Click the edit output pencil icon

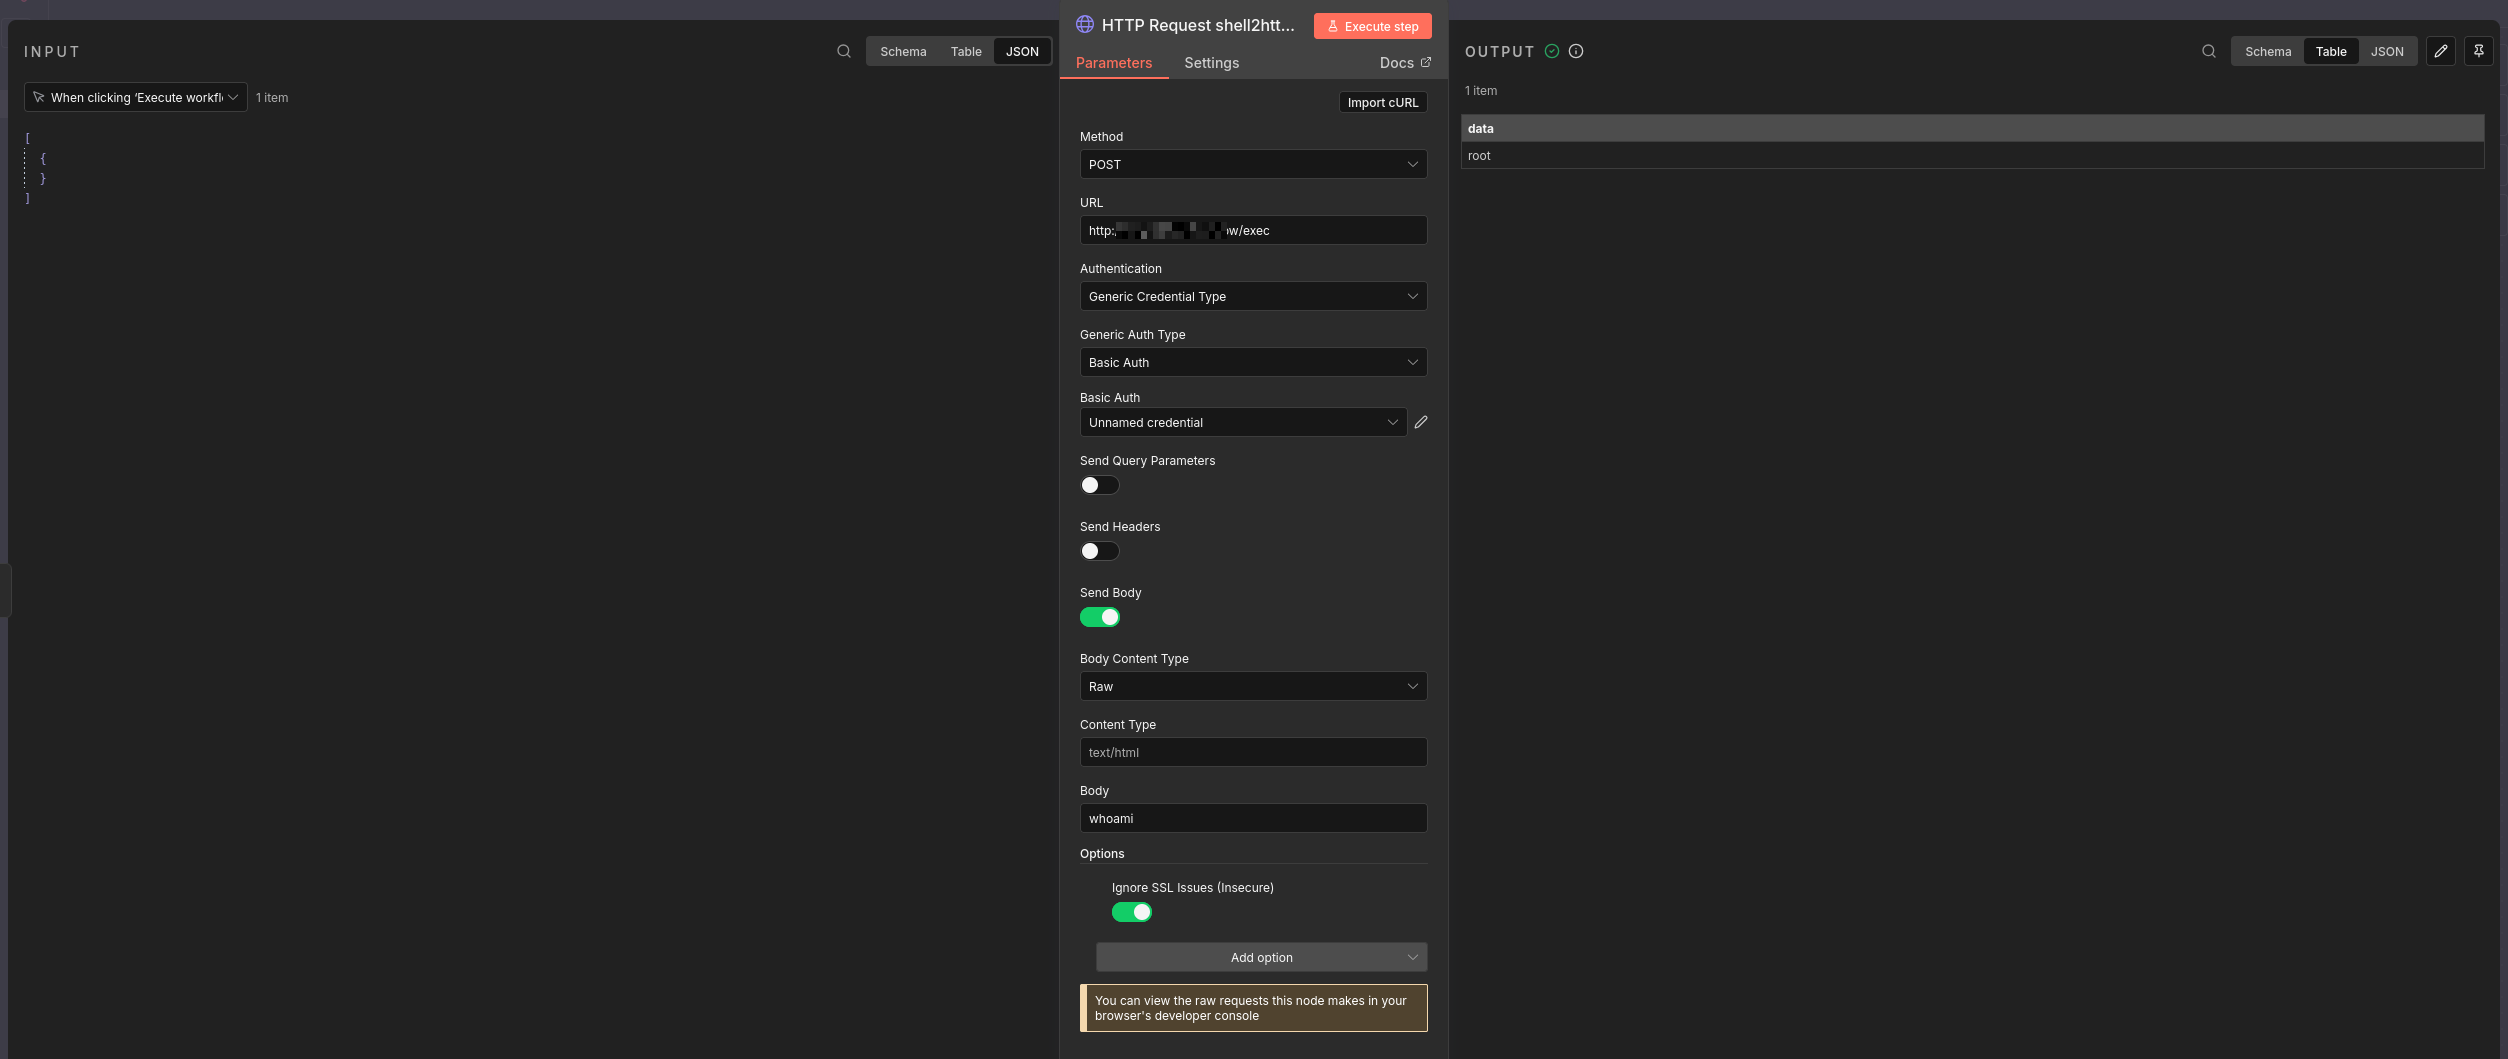pyautogui.click(x=2440, y=51)
